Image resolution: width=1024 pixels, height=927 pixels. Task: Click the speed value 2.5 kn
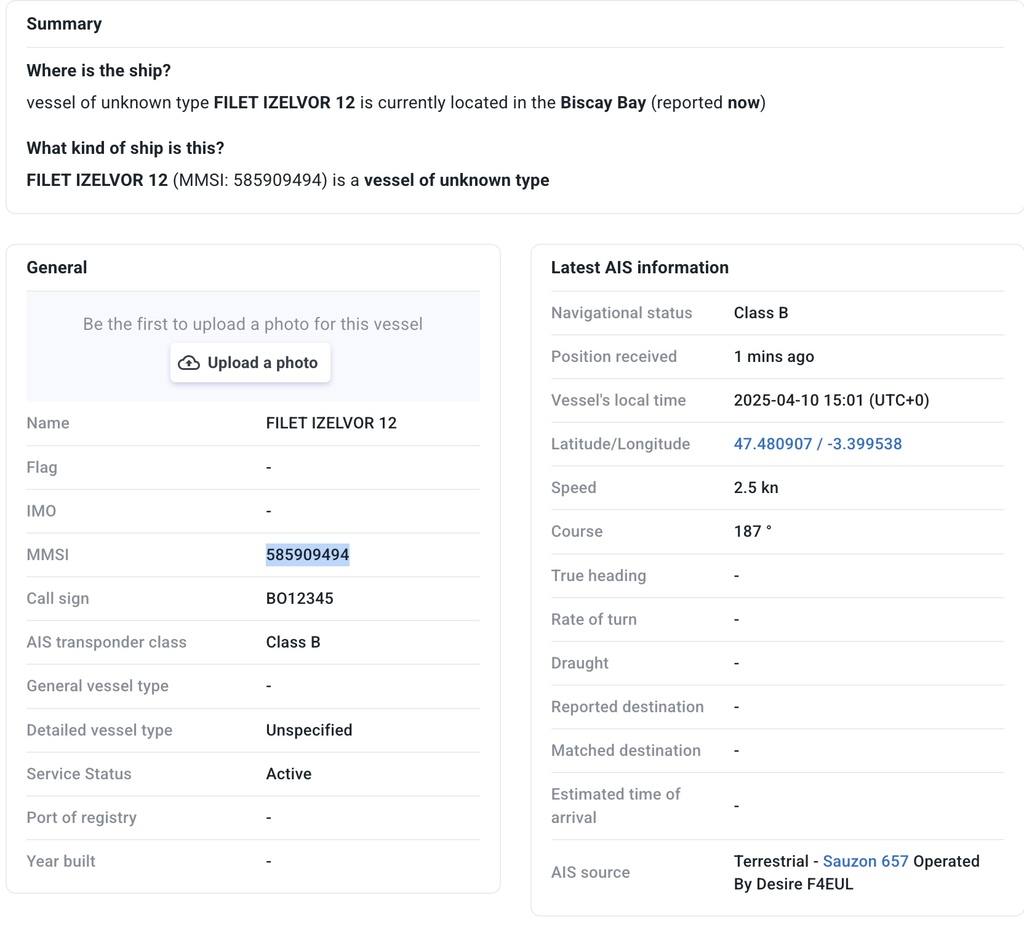(x=756, y=487)
